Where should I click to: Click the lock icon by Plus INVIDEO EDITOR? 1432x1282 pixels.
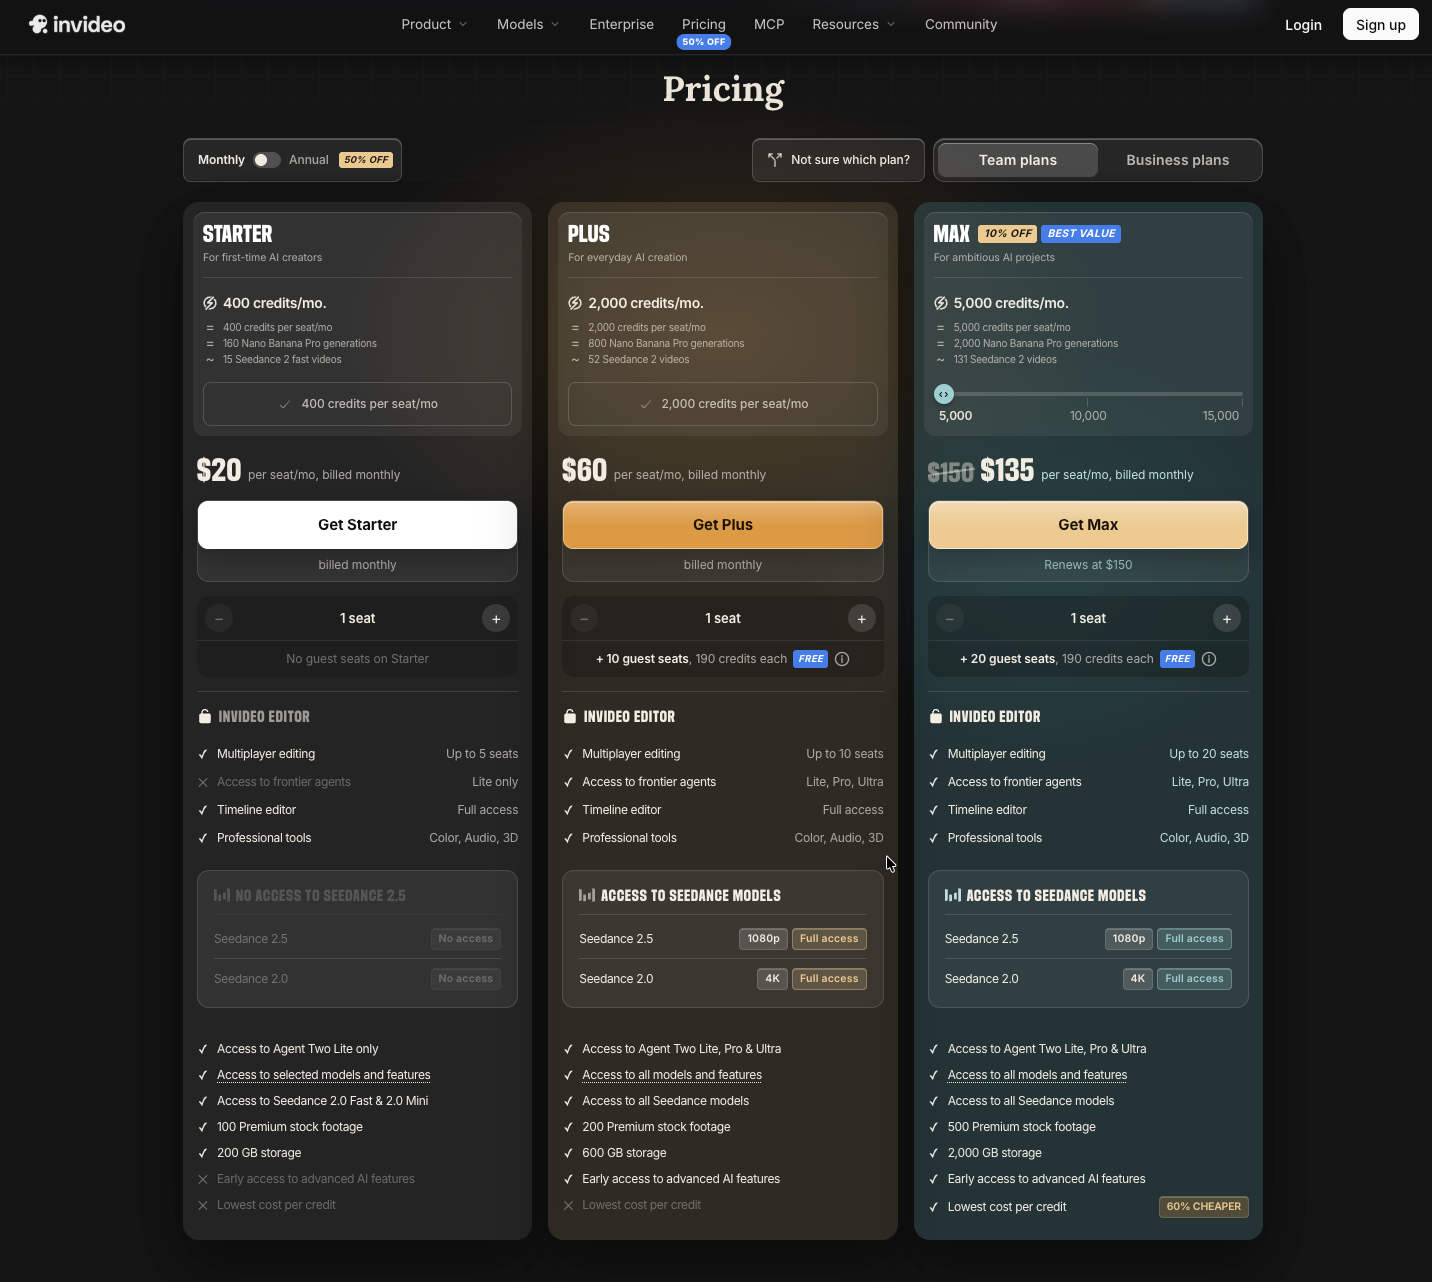(x=570, y=716)
